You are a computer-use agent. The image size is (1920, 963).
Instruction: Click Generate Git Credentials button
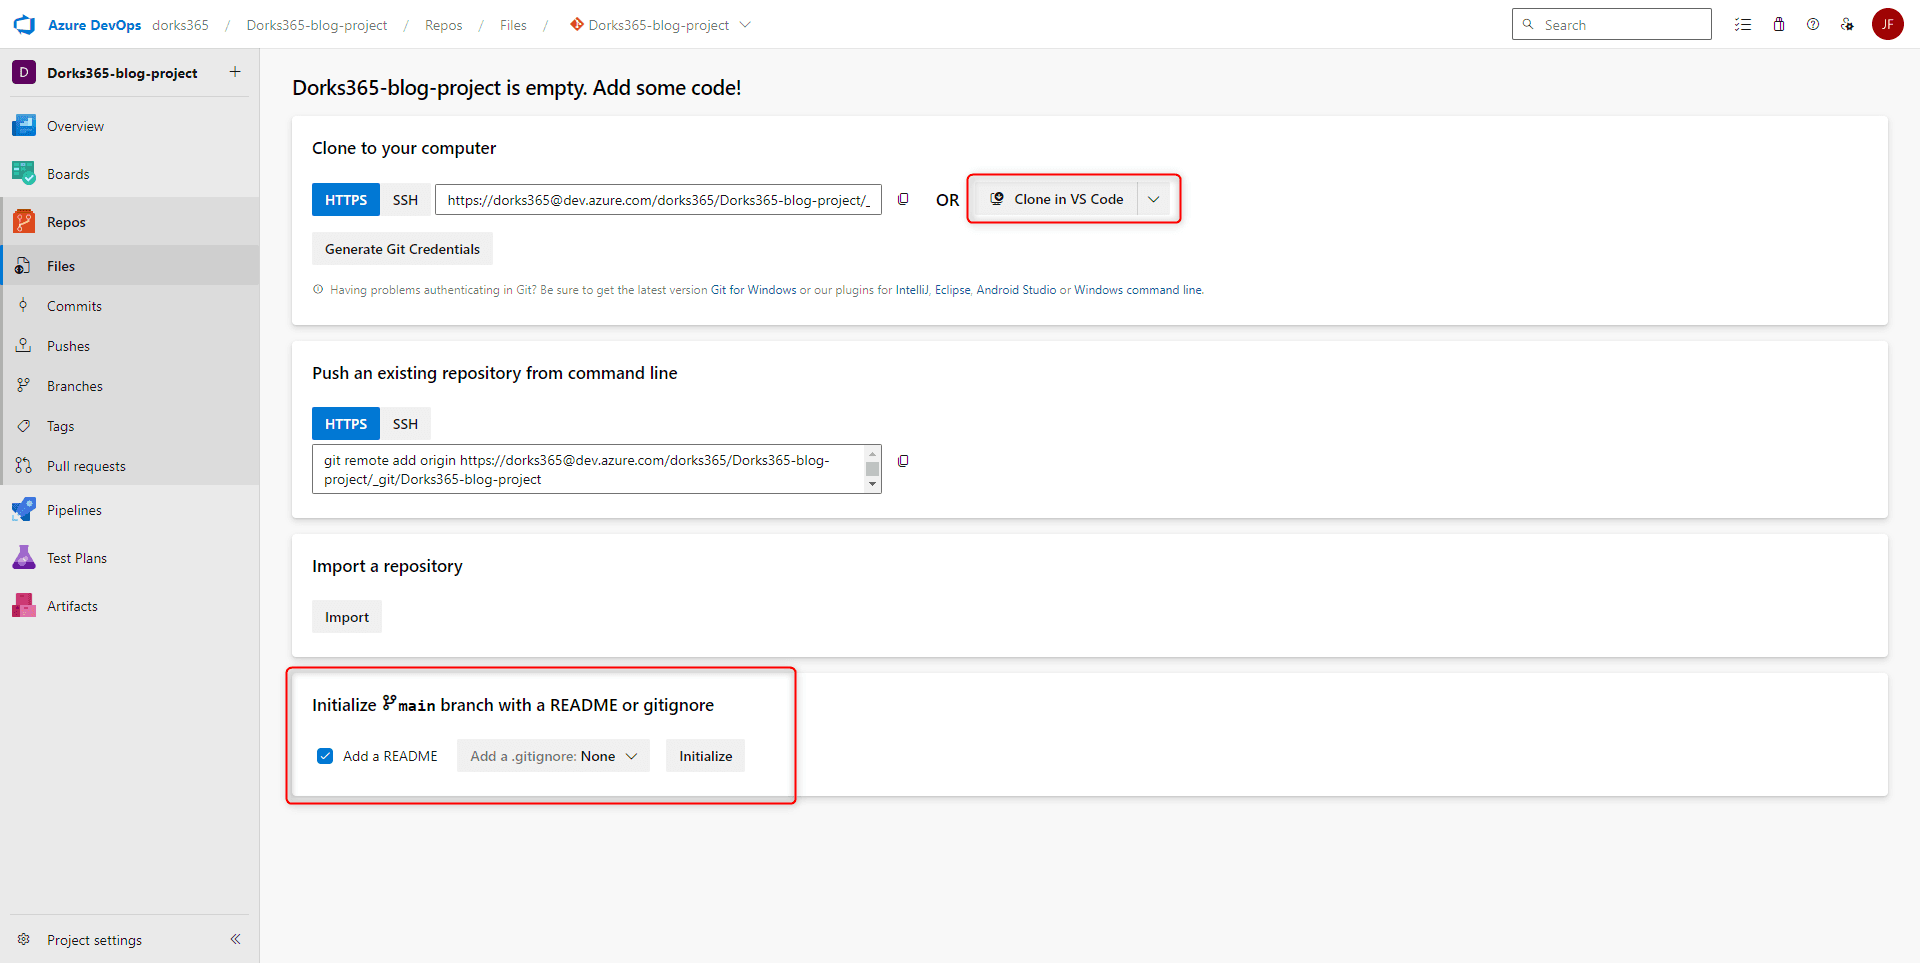pyautogui.click(x=402, y=249)
